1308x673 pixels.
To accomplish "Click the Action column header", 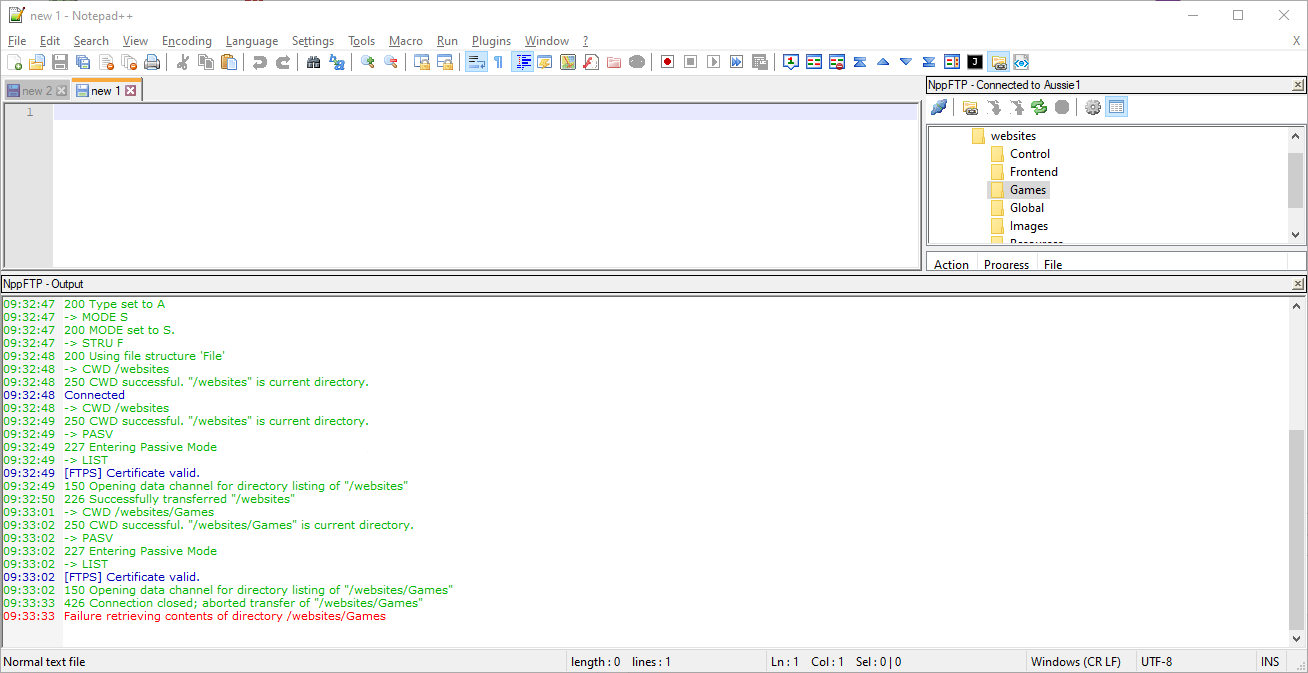I will pyautogui.click(x=951, y=264).
